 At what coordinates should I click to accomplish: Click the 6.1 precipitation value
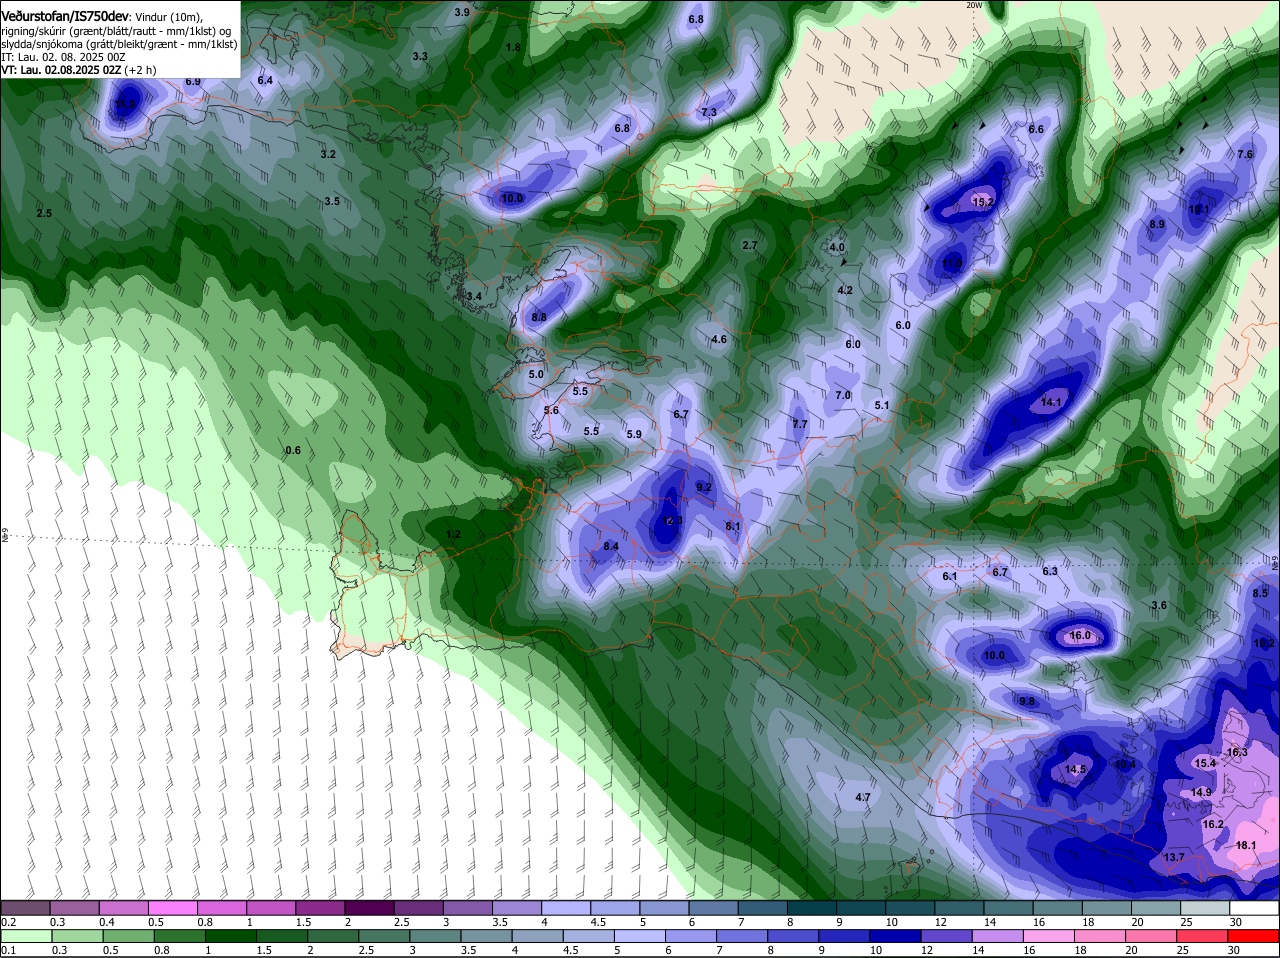(x=950, y=576)
